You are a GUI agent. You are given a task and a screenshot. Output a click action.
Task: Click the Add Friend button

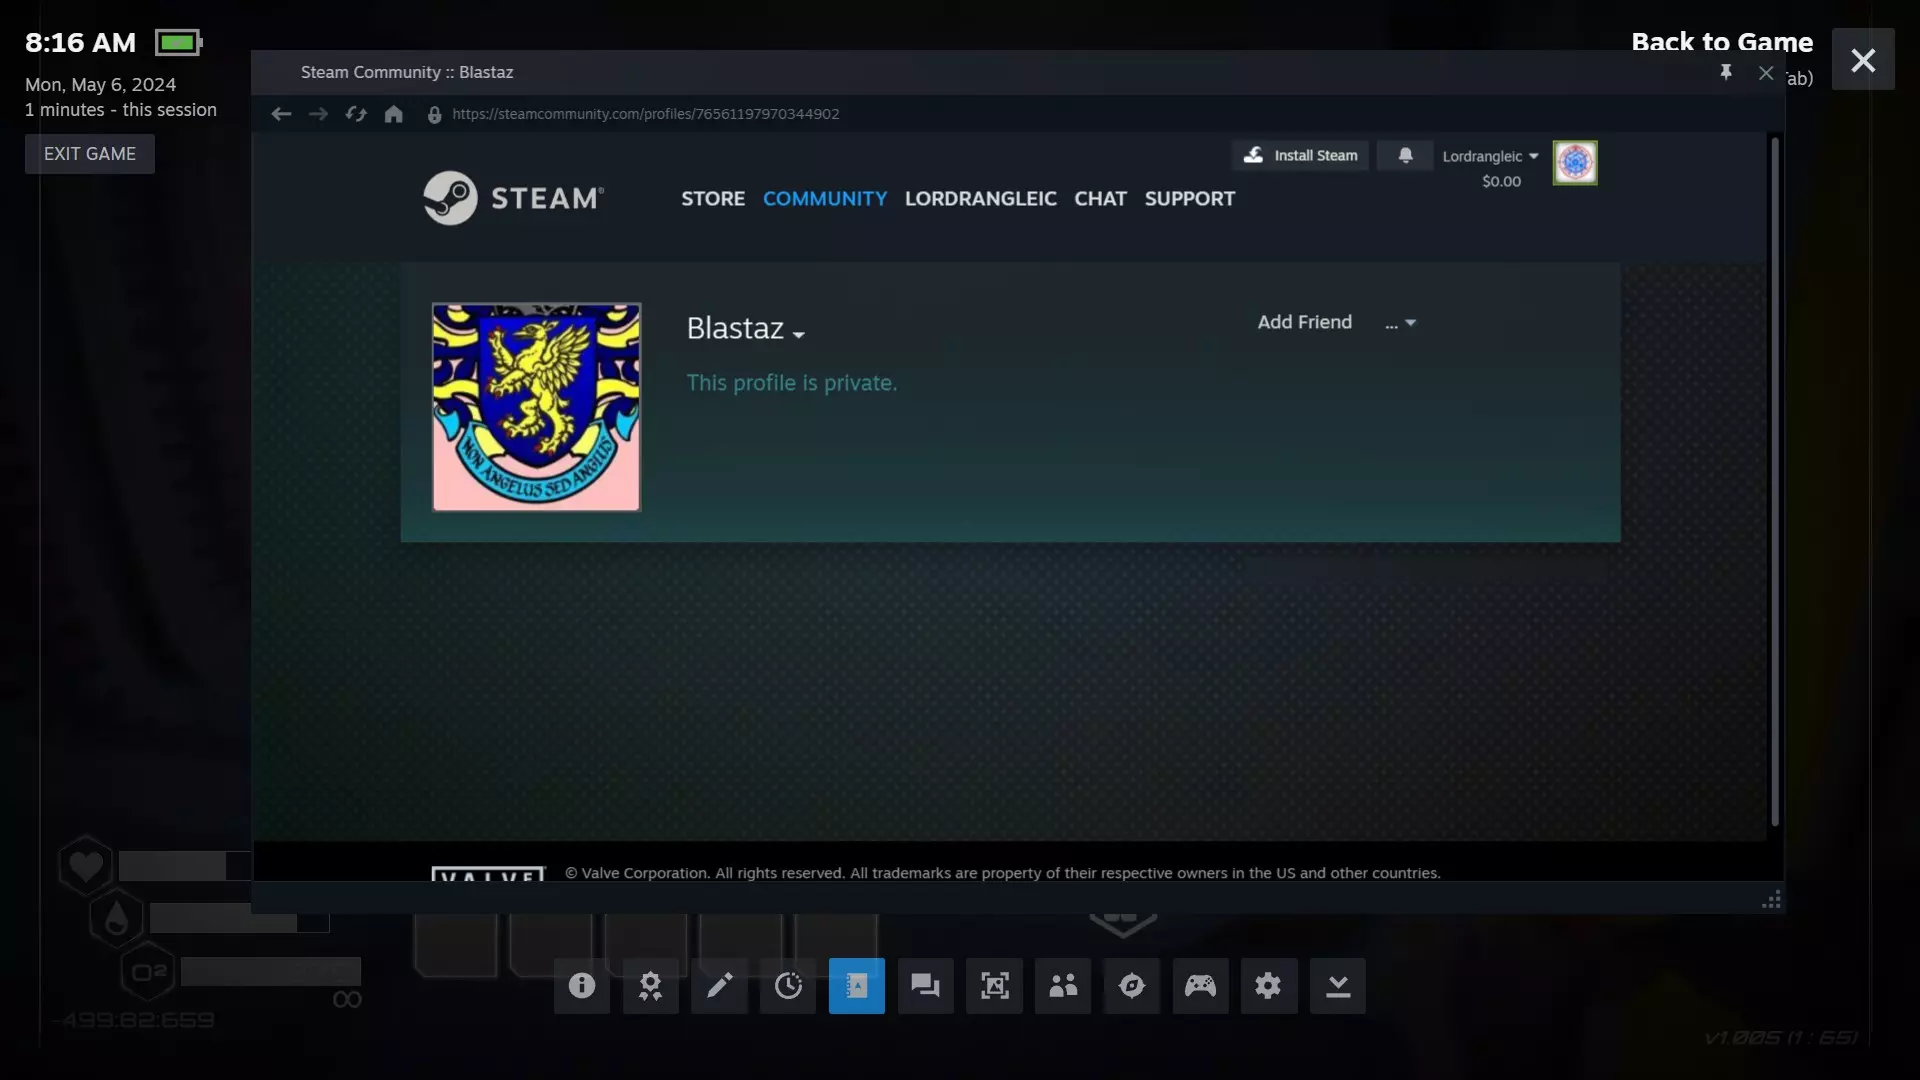coord(1304,322)
